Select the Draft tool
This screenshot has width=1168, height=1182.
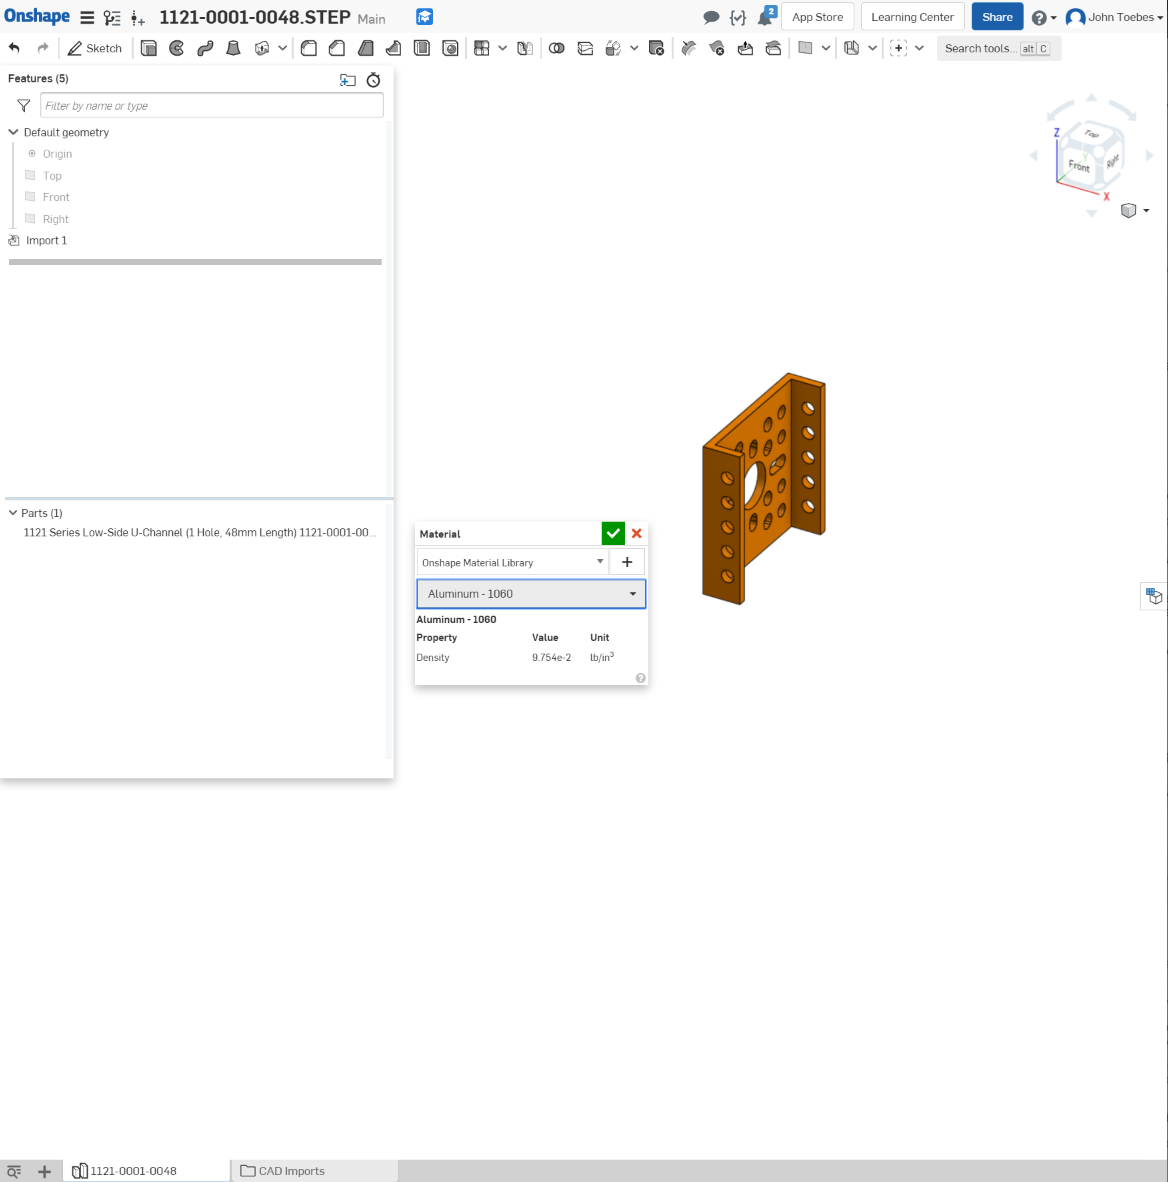point(366,48)
